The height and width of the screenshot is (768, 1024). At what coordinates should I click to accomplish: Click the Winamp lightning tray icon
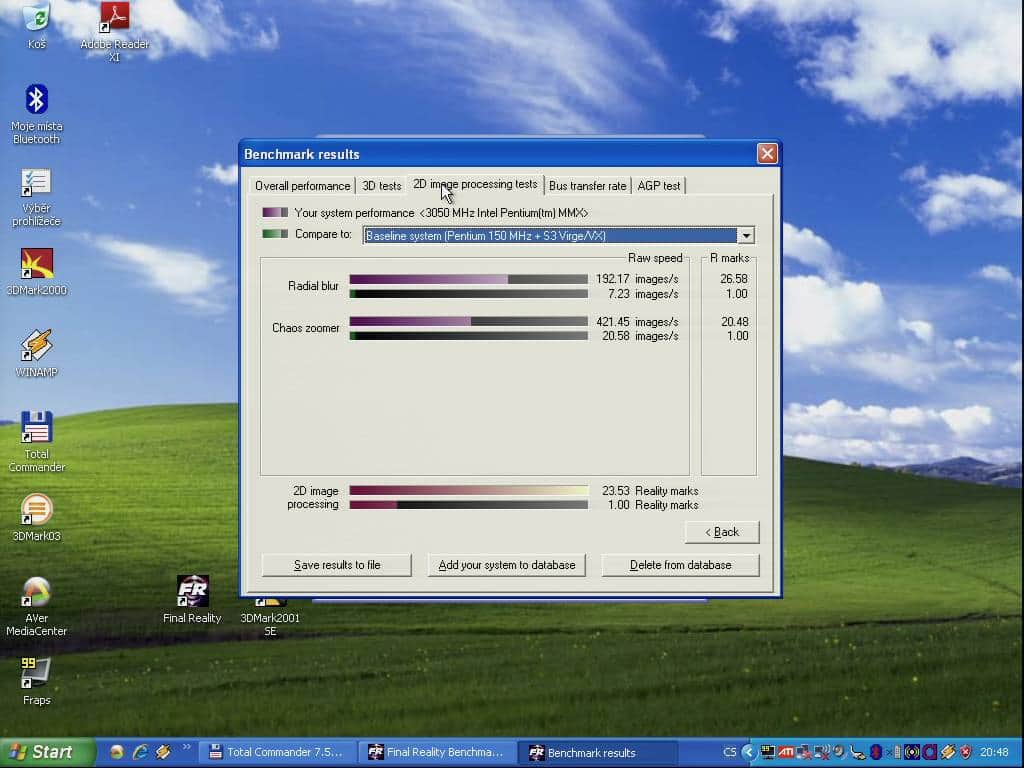(x=948, y=752)
